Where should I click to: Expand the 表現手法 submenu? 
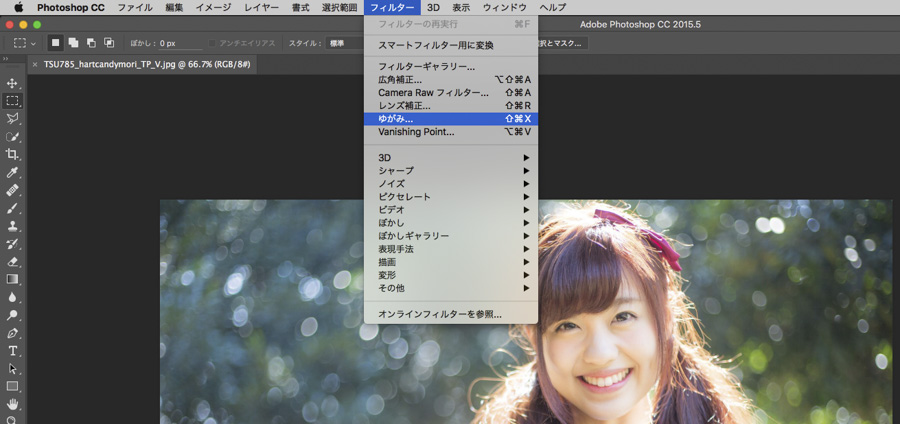(451, 249)
